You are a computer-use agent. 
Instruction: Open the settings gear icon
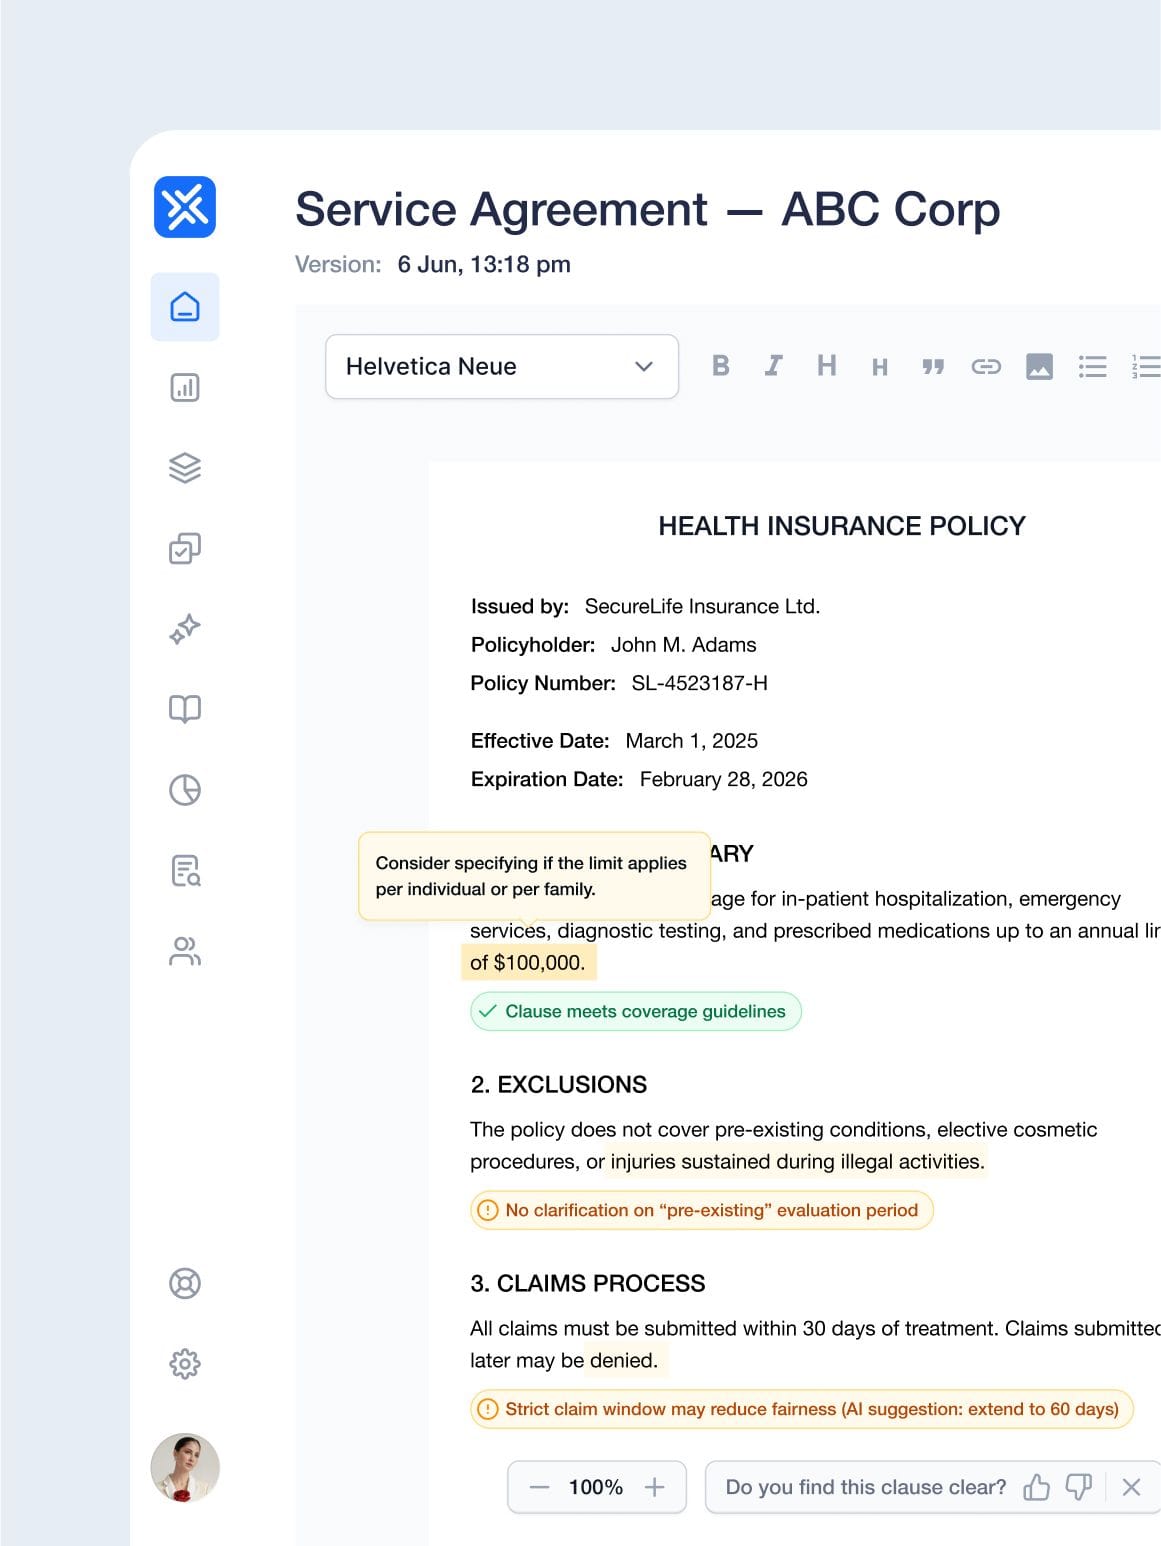tap(185, 1363)
